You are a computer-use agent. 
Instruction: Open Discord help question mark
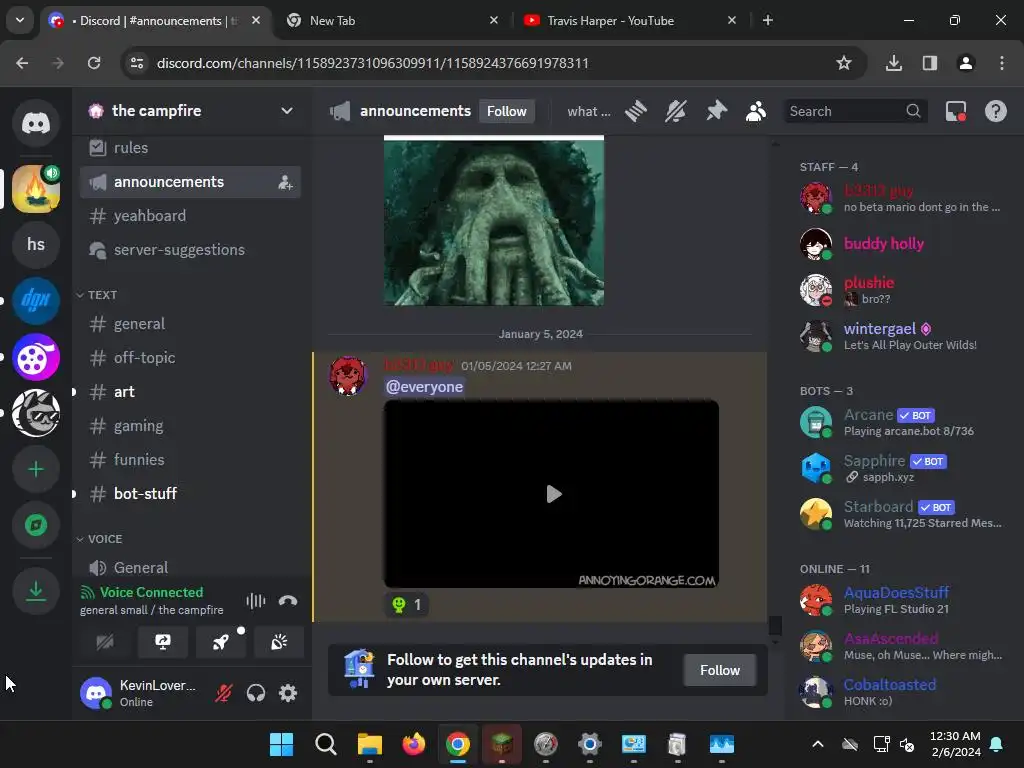[996, 111]
